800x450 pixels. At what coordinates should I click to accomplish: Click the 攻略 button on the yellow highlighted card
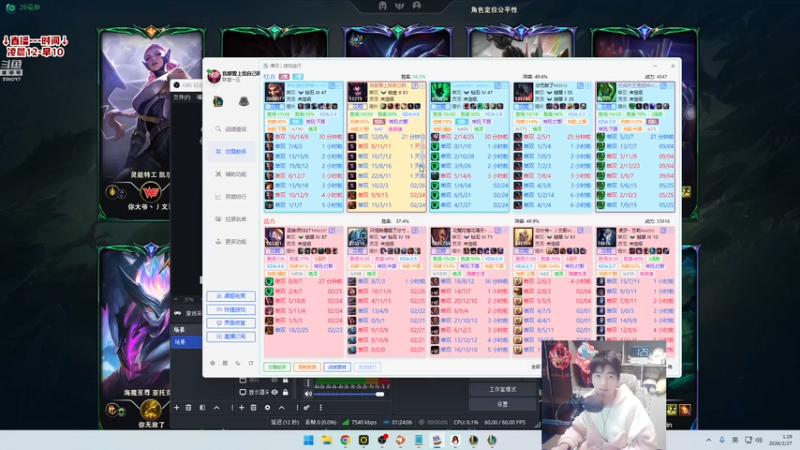tap(357, 107)
